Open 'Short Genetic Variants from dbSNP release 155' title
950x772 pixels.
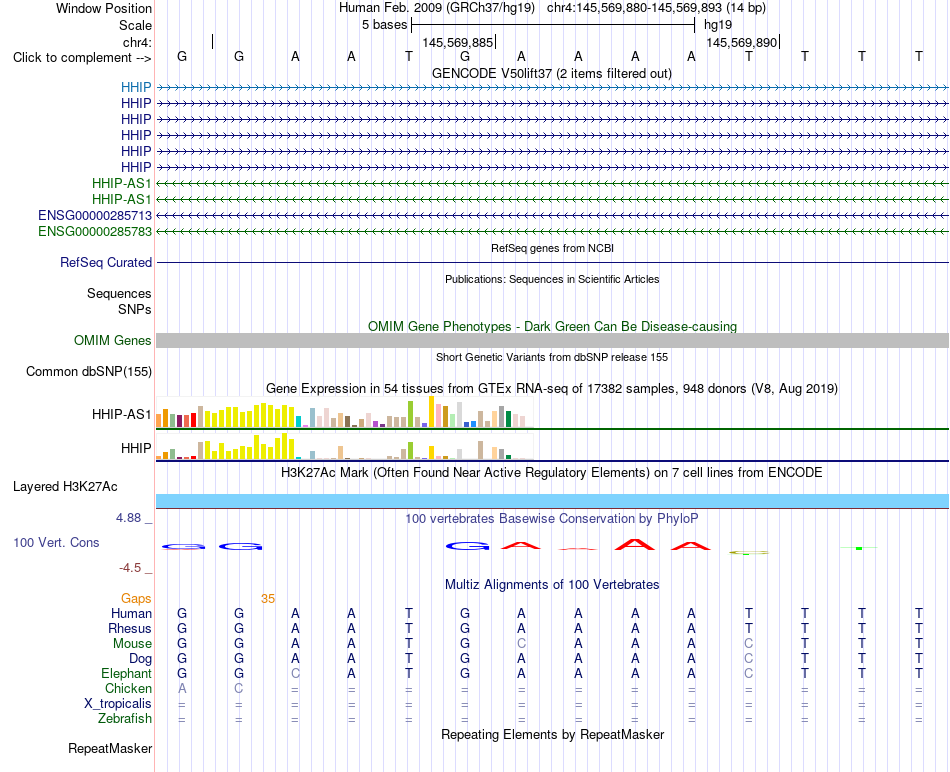552,358
